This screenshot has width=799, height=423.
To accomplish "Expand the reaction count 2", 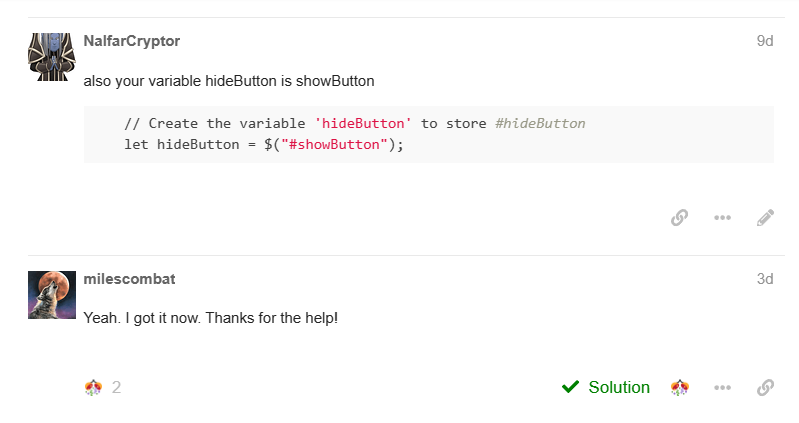I will point(116,388).
